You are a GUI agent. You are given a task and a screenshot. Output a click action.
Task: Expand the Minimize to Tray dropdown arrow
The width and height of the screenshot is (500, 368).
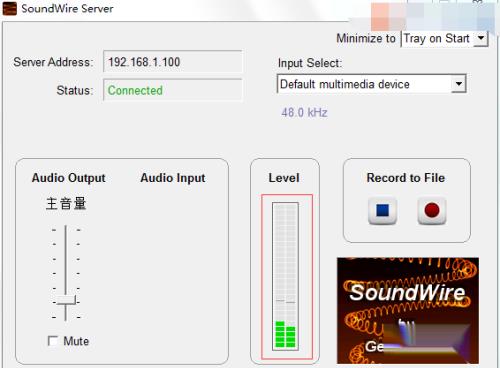coord(481,38)
